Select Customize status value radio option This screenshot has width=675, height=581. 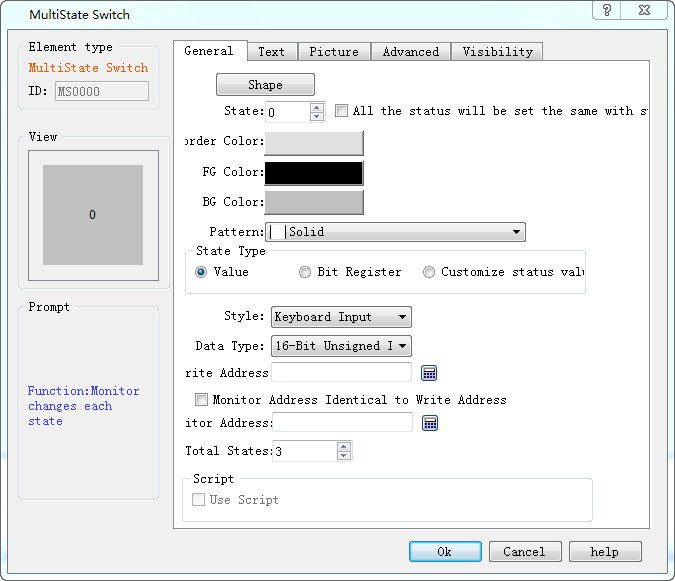point(429,272)
